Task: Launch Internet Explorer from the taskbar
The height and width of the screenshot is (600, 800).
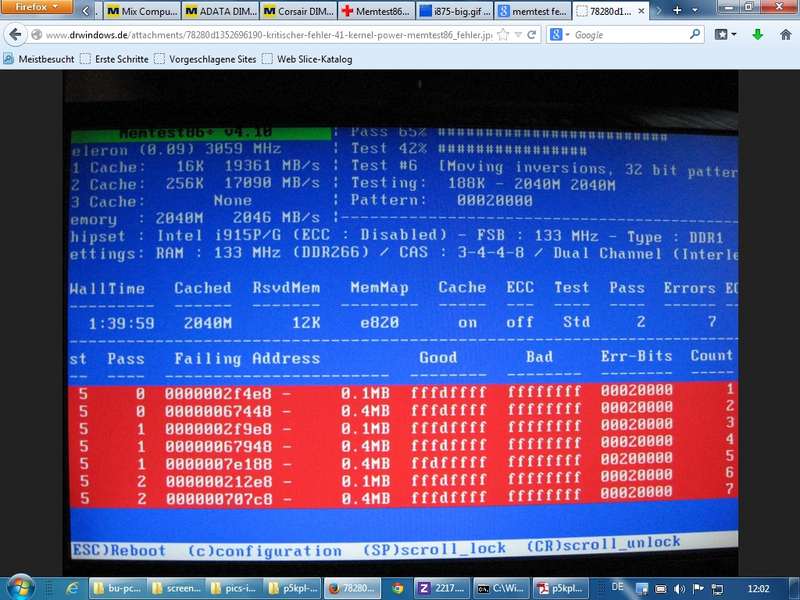Action: pos(71,589)
